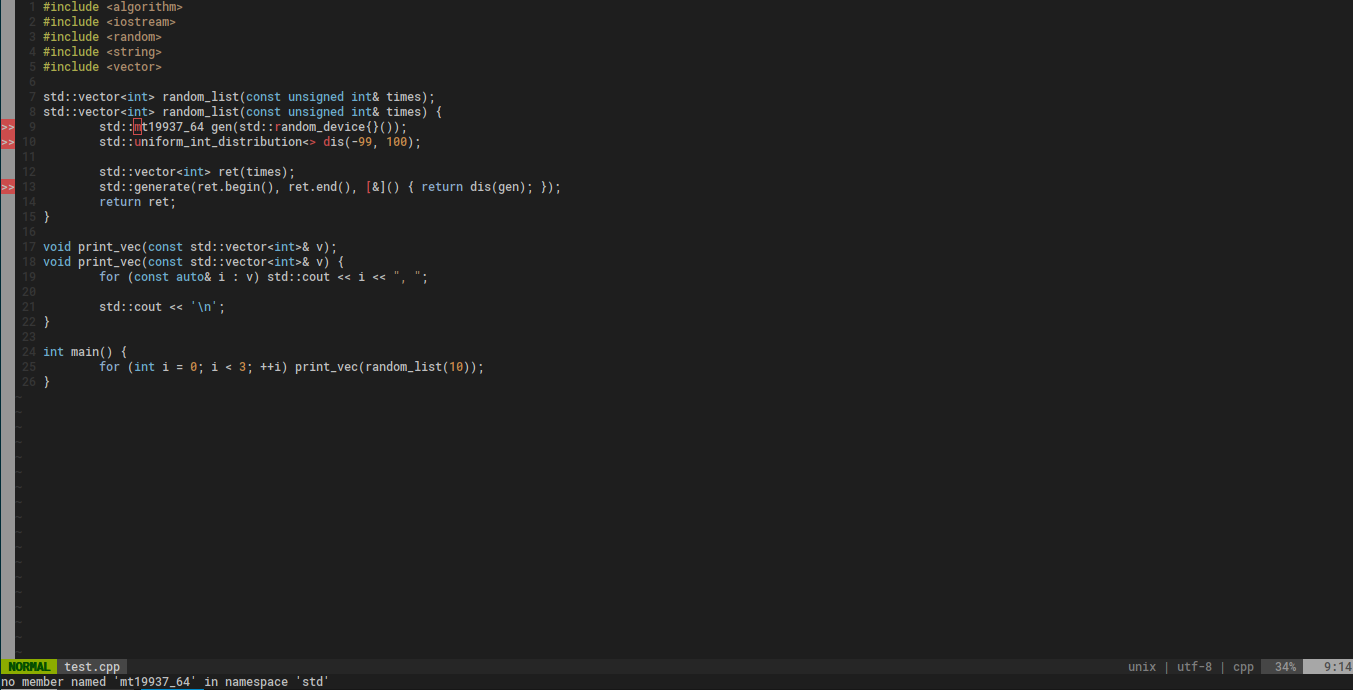This screenshot has width=1353, height=690.
Task: Click the unix file format status entry
Action: 1142,667
